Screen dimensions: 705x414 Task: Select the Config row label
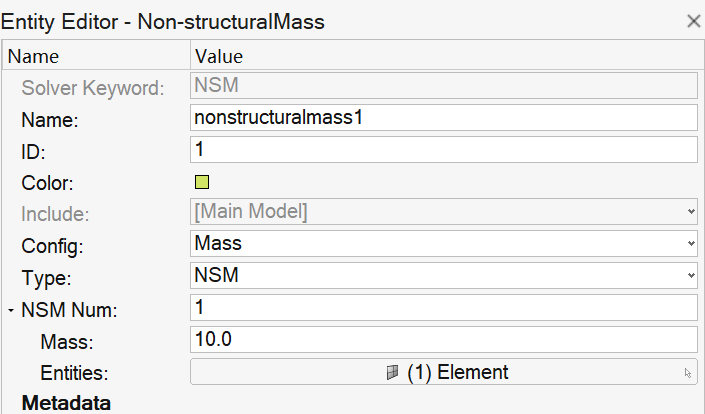[x=52, y=246]
